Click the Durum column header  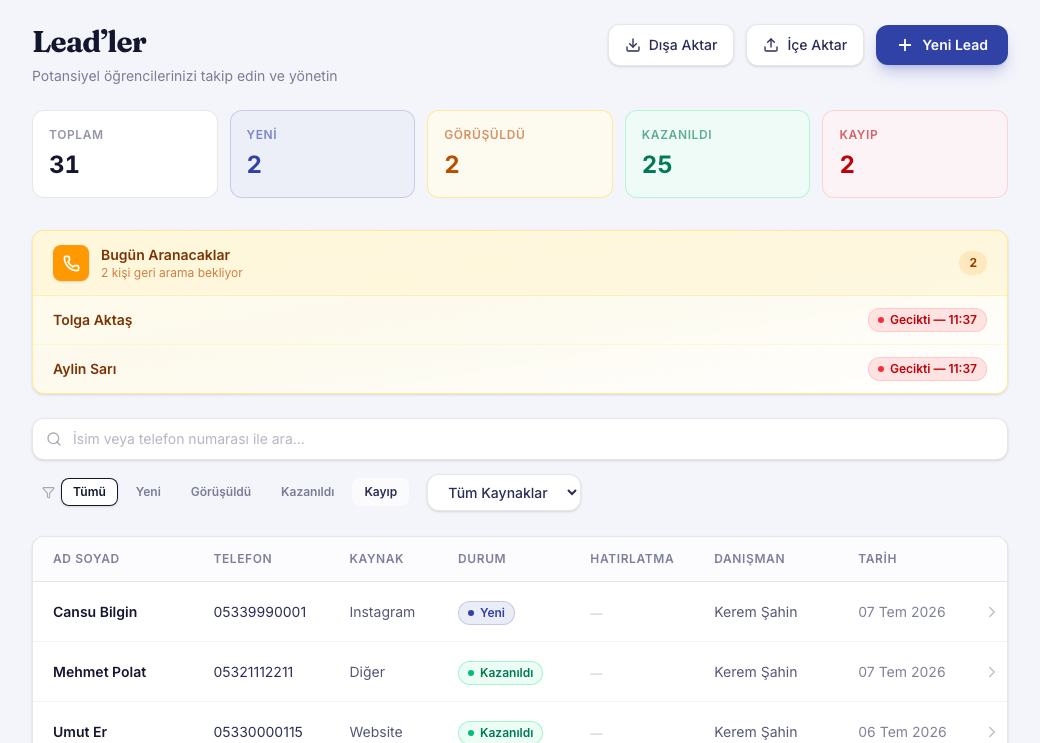(482, 559)
